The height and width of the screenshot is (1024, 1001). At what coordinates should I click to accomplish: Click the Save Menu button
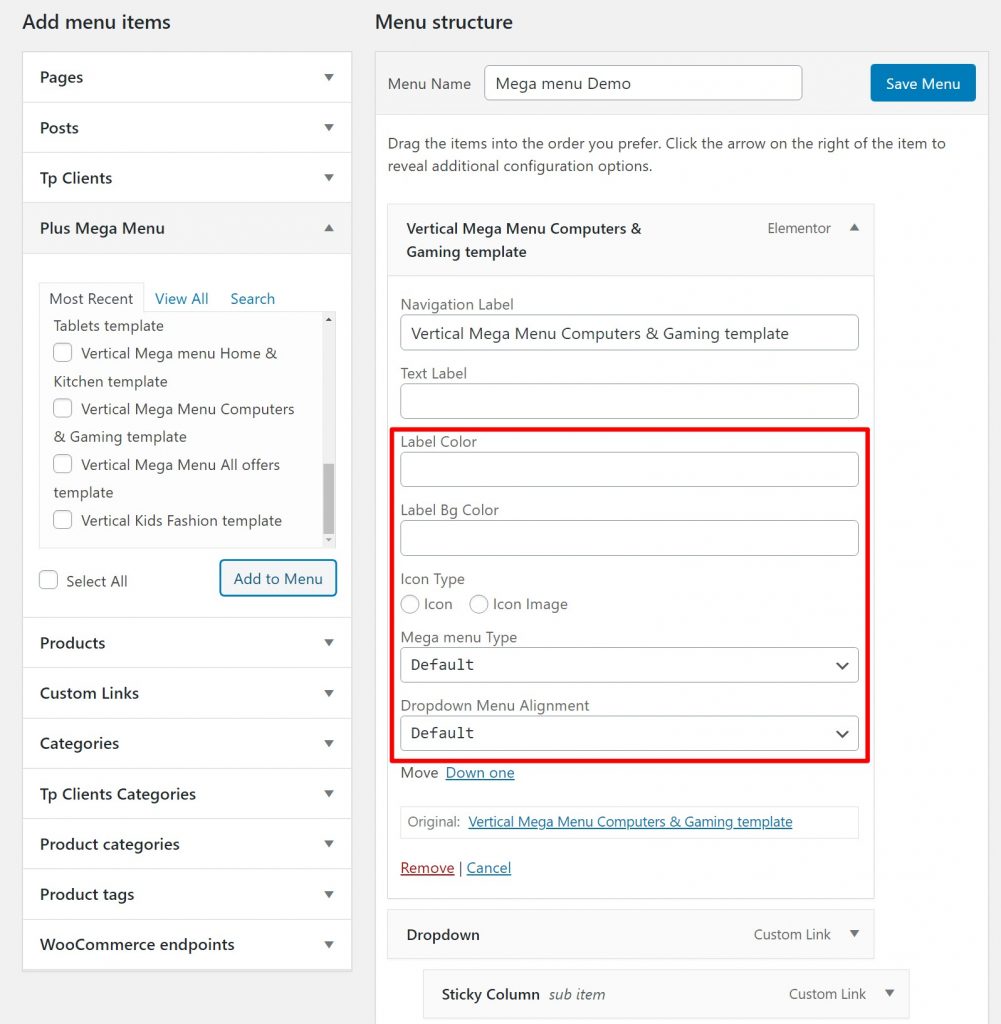click(x=922, y=83)
